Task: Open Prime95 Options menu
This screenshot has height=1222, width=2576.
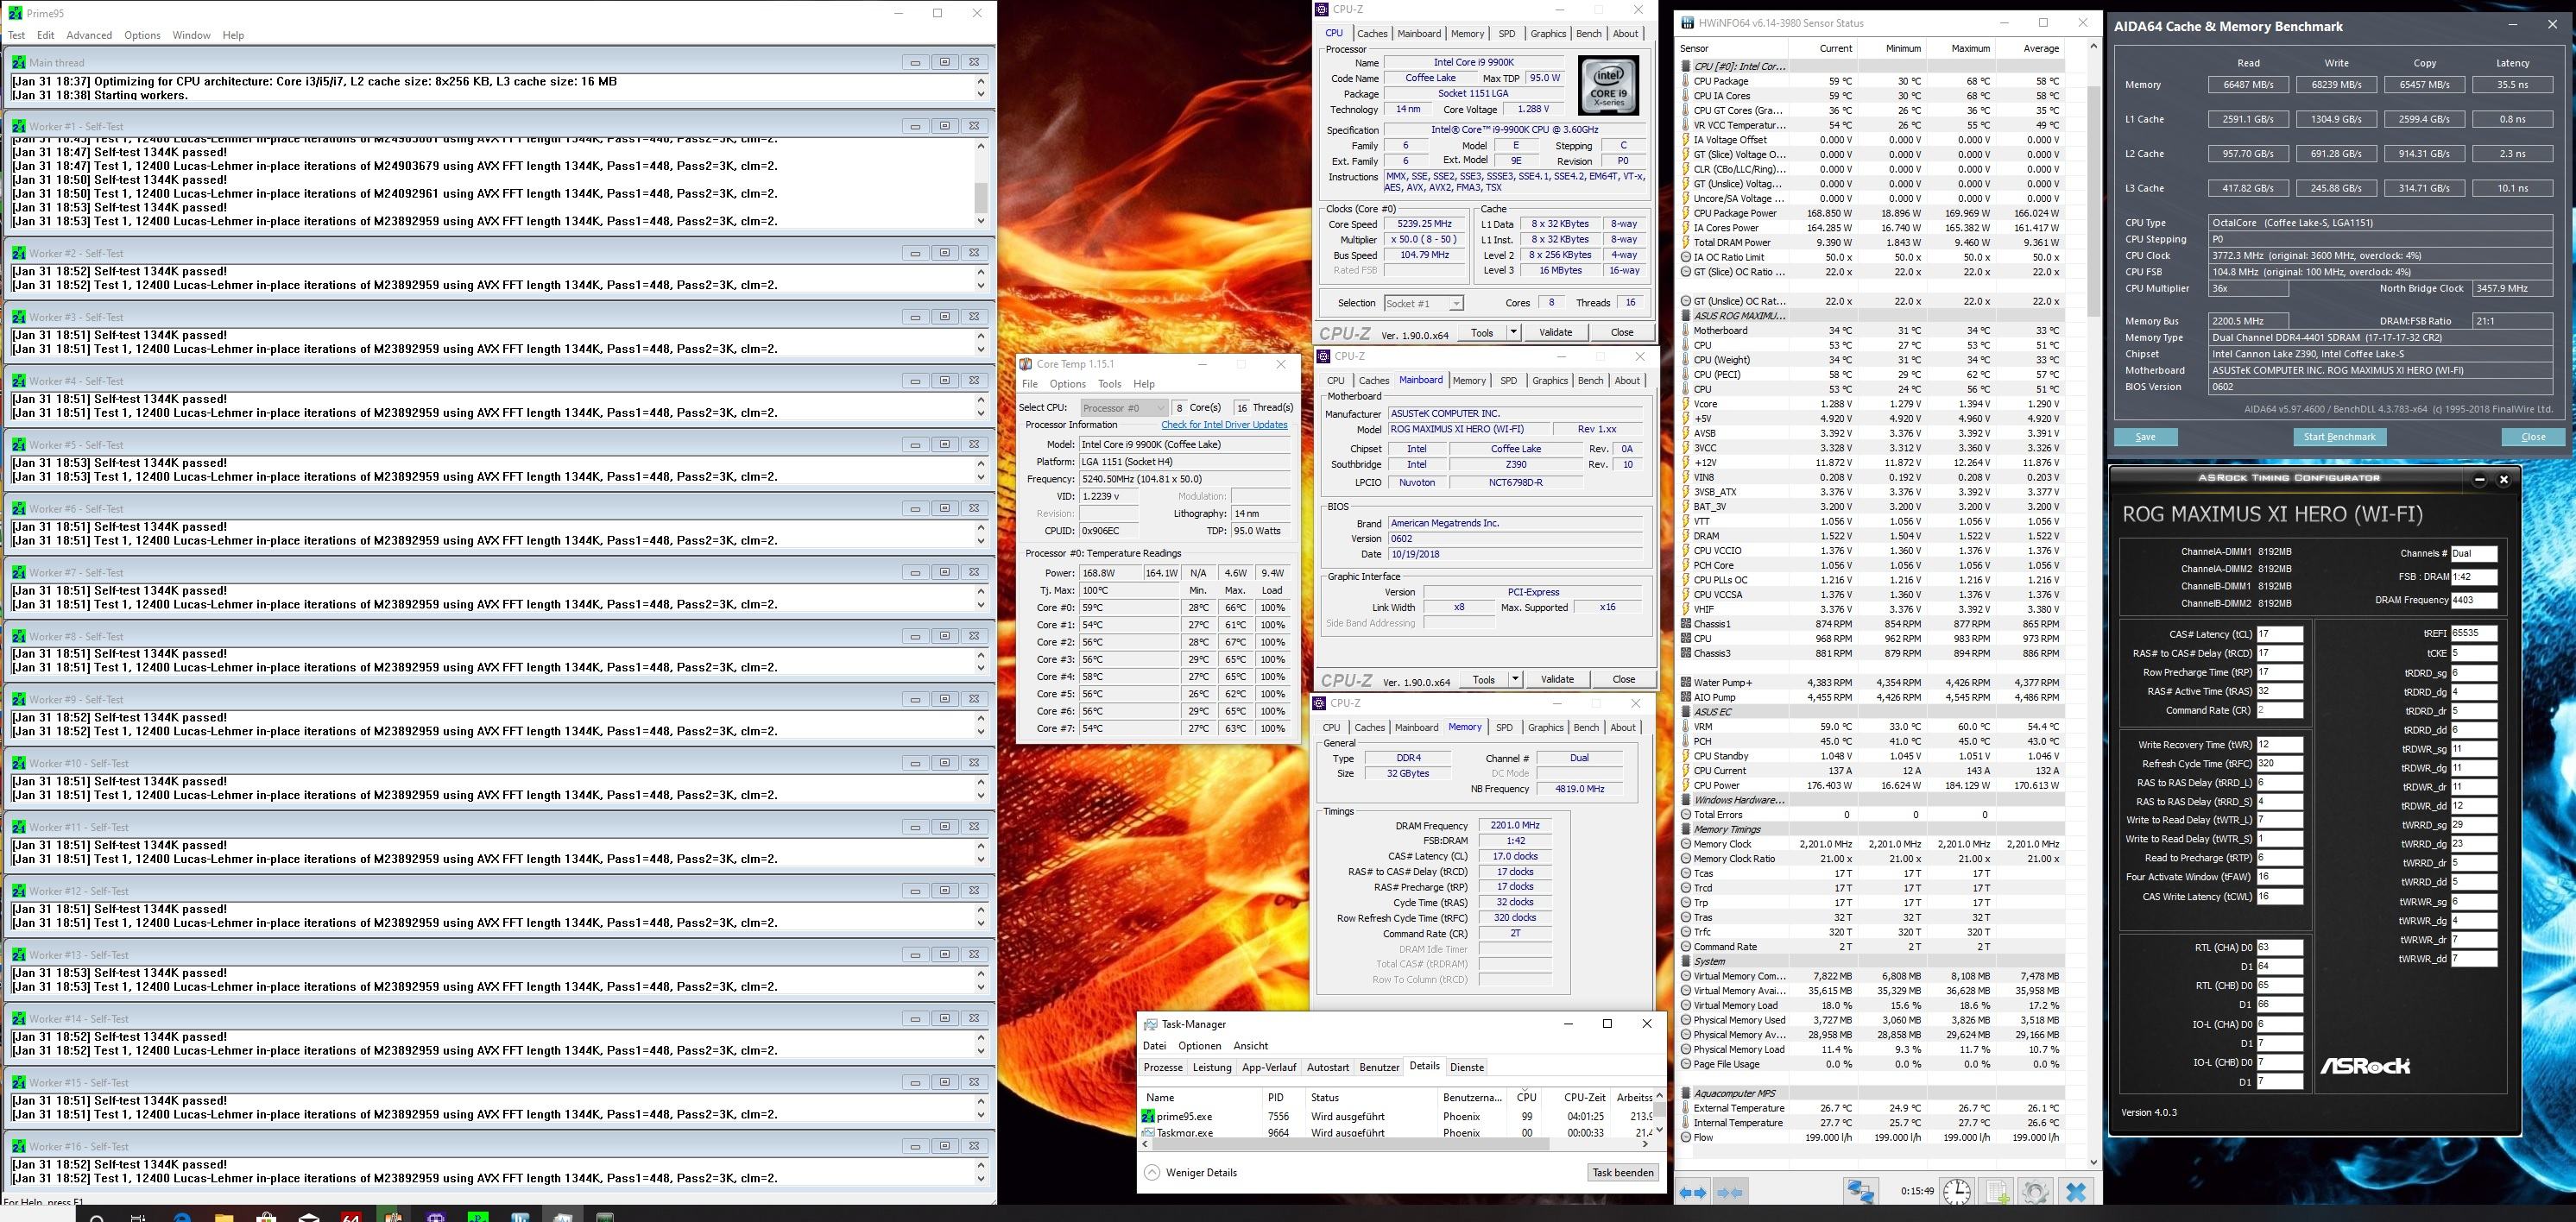Action: coord(142,35)
